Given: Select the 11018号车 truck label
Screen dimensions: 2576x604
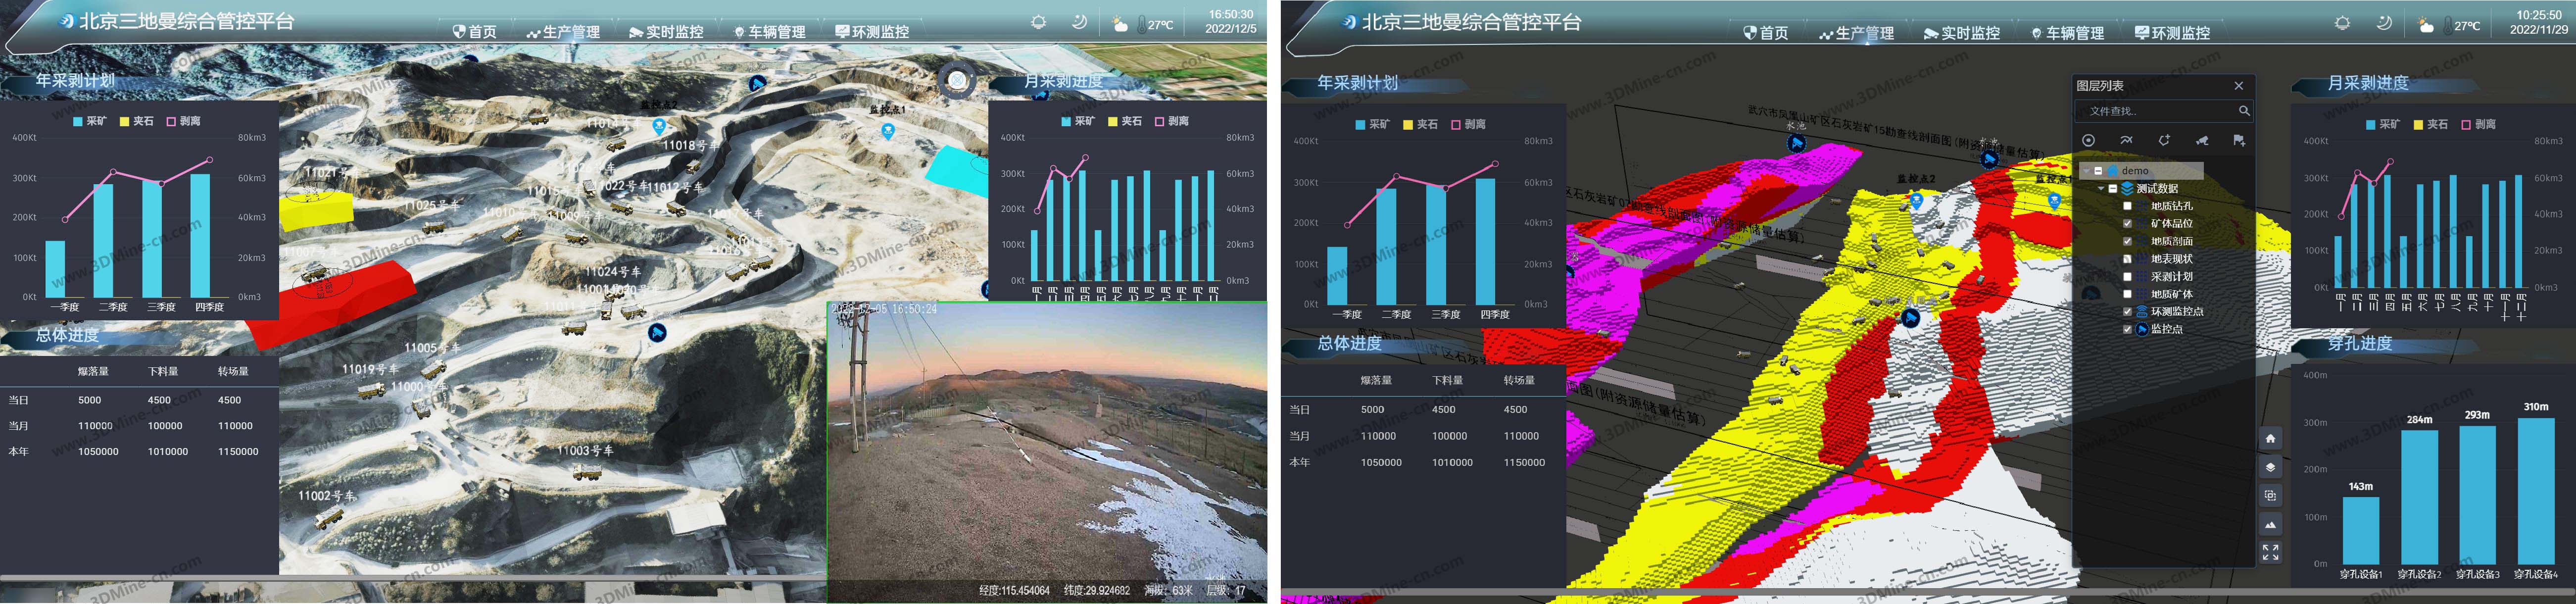Looking at the screenshot, I should point(691,145).
